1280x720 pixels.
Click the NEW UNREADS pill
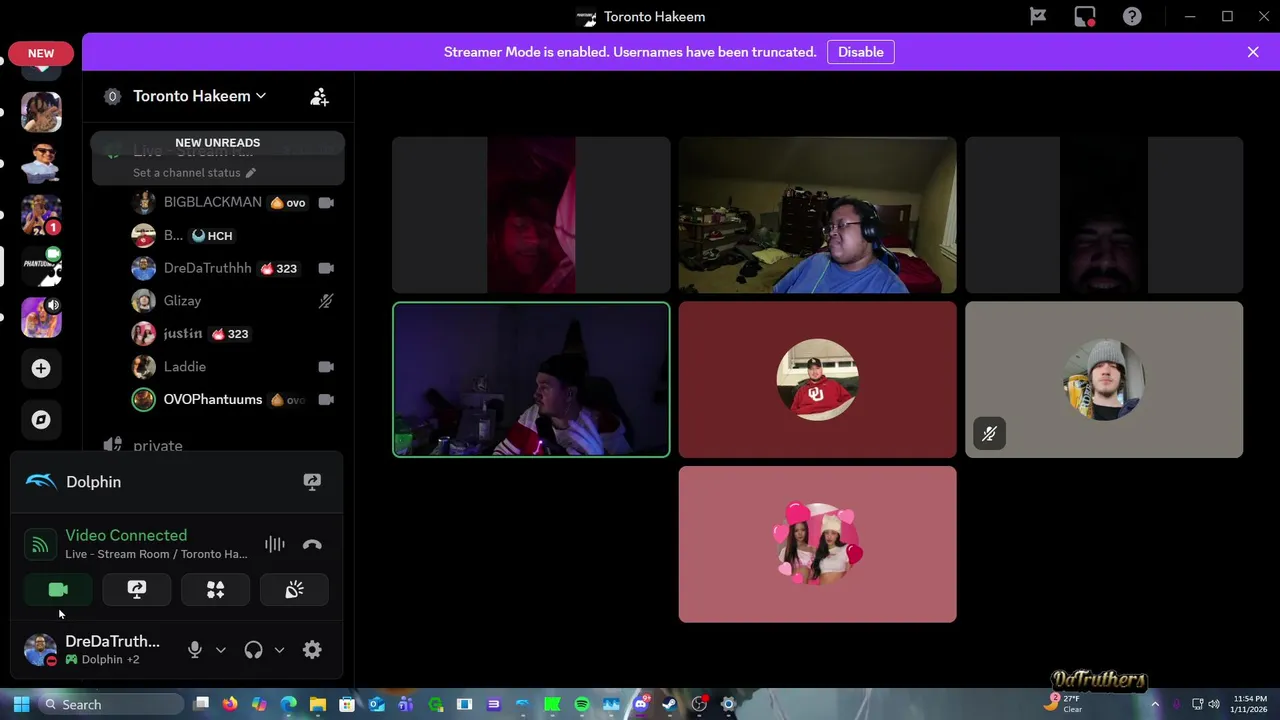217,143
